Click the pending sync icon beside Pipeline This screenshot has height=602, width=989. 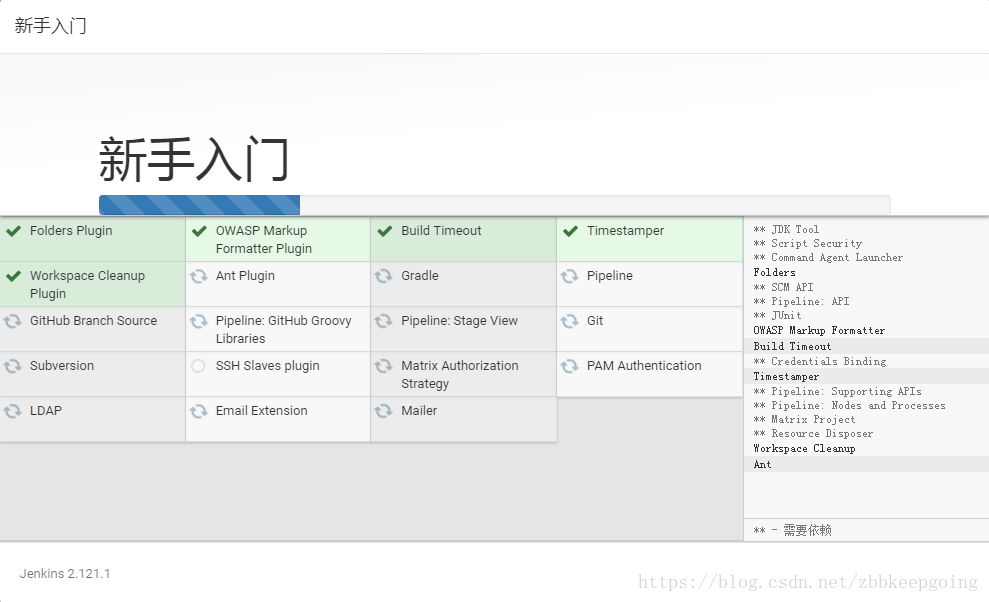click(570, 276)
